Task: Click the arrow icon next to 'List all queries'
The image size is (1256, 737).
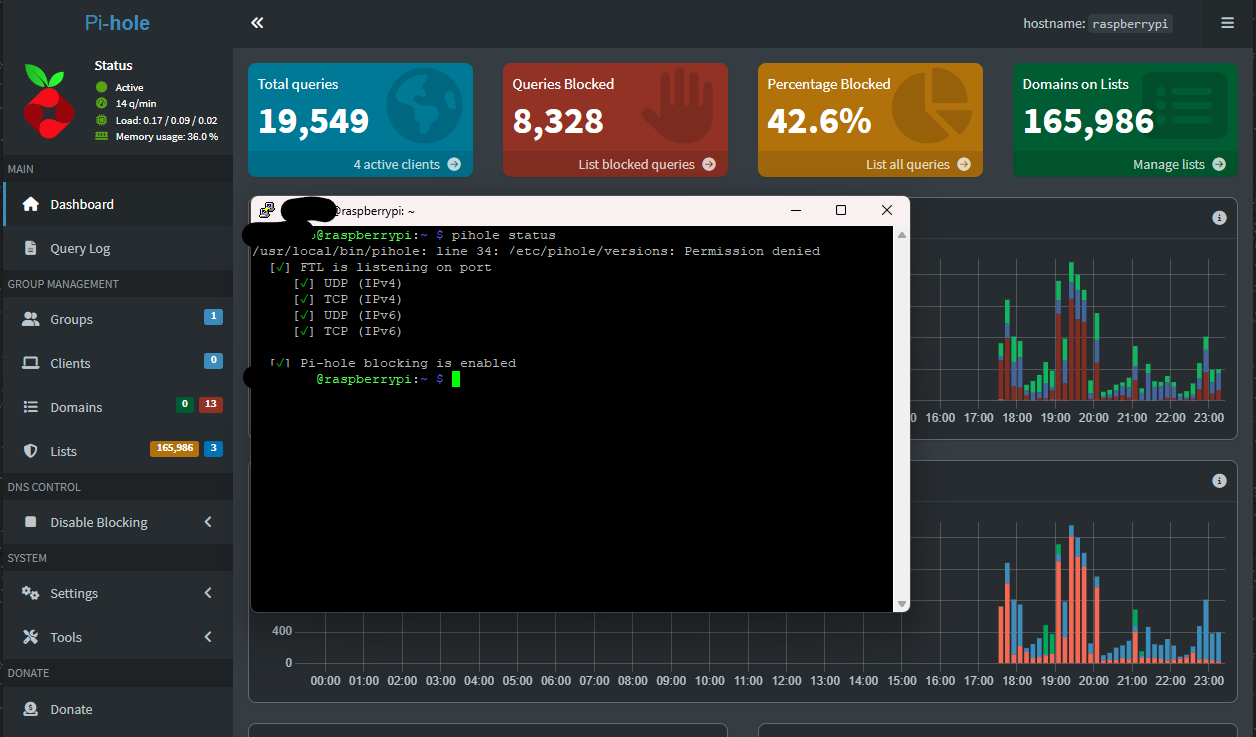Action: tap(964, 164)
